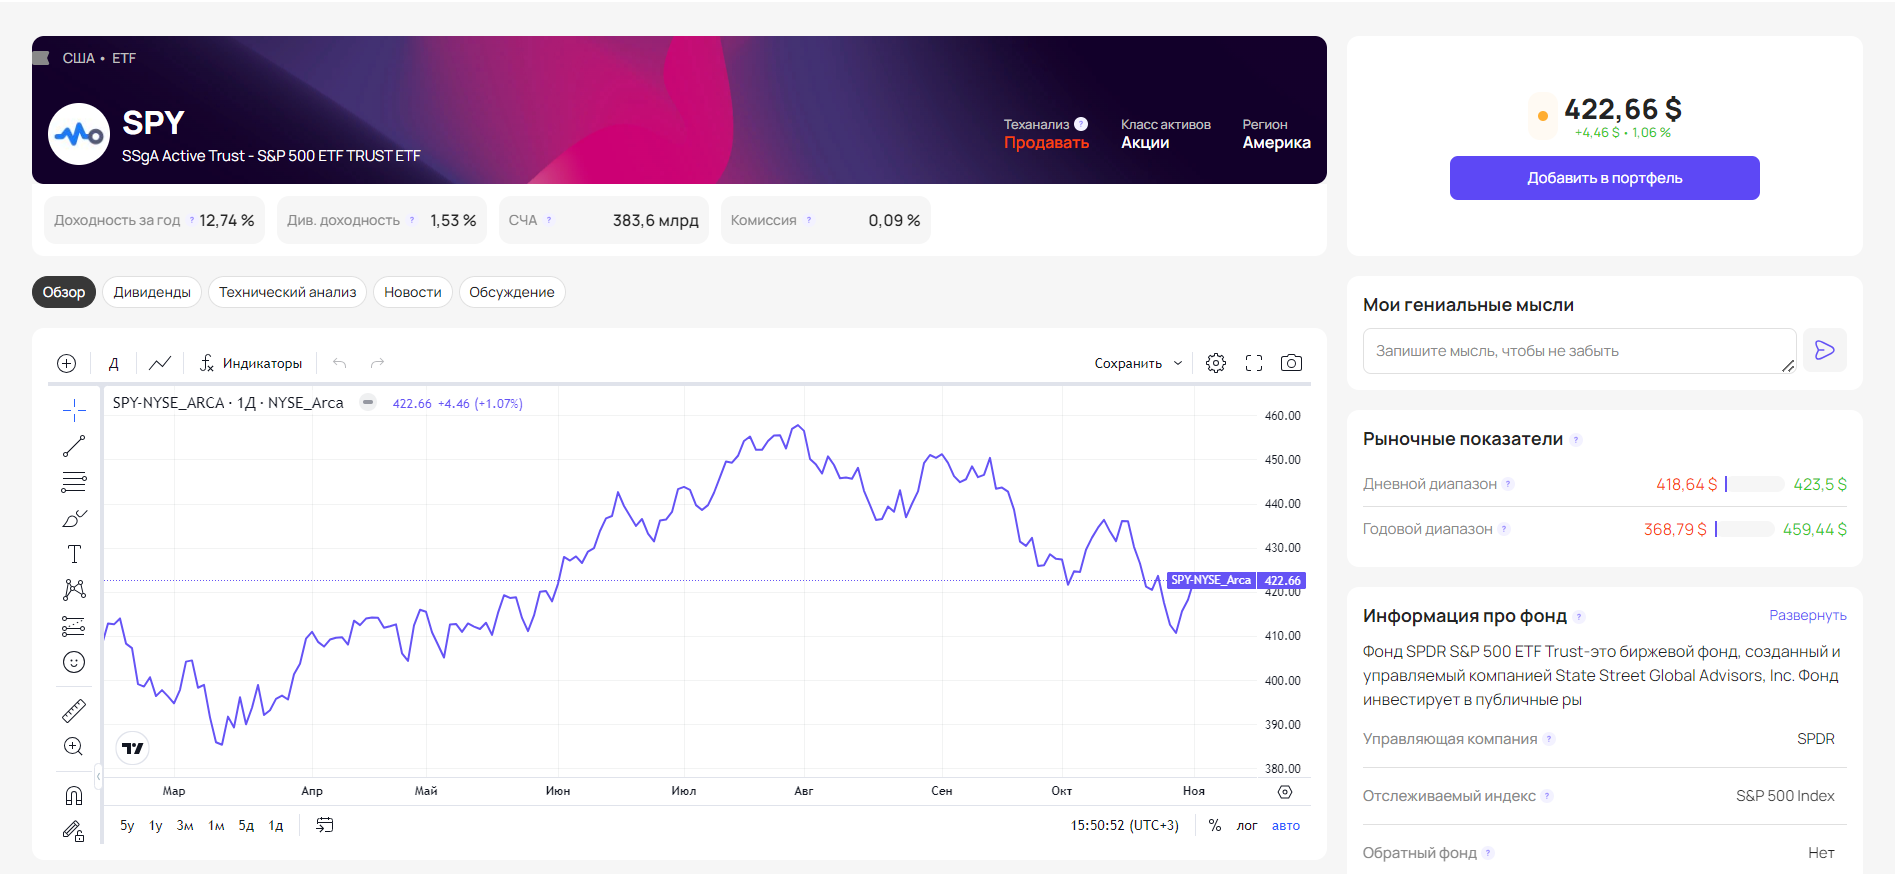Viewport: 1895px width, 874px height.
Task: Open the Индикаторы indicators button
Action: pyautogui.click(x=251, y=363)
